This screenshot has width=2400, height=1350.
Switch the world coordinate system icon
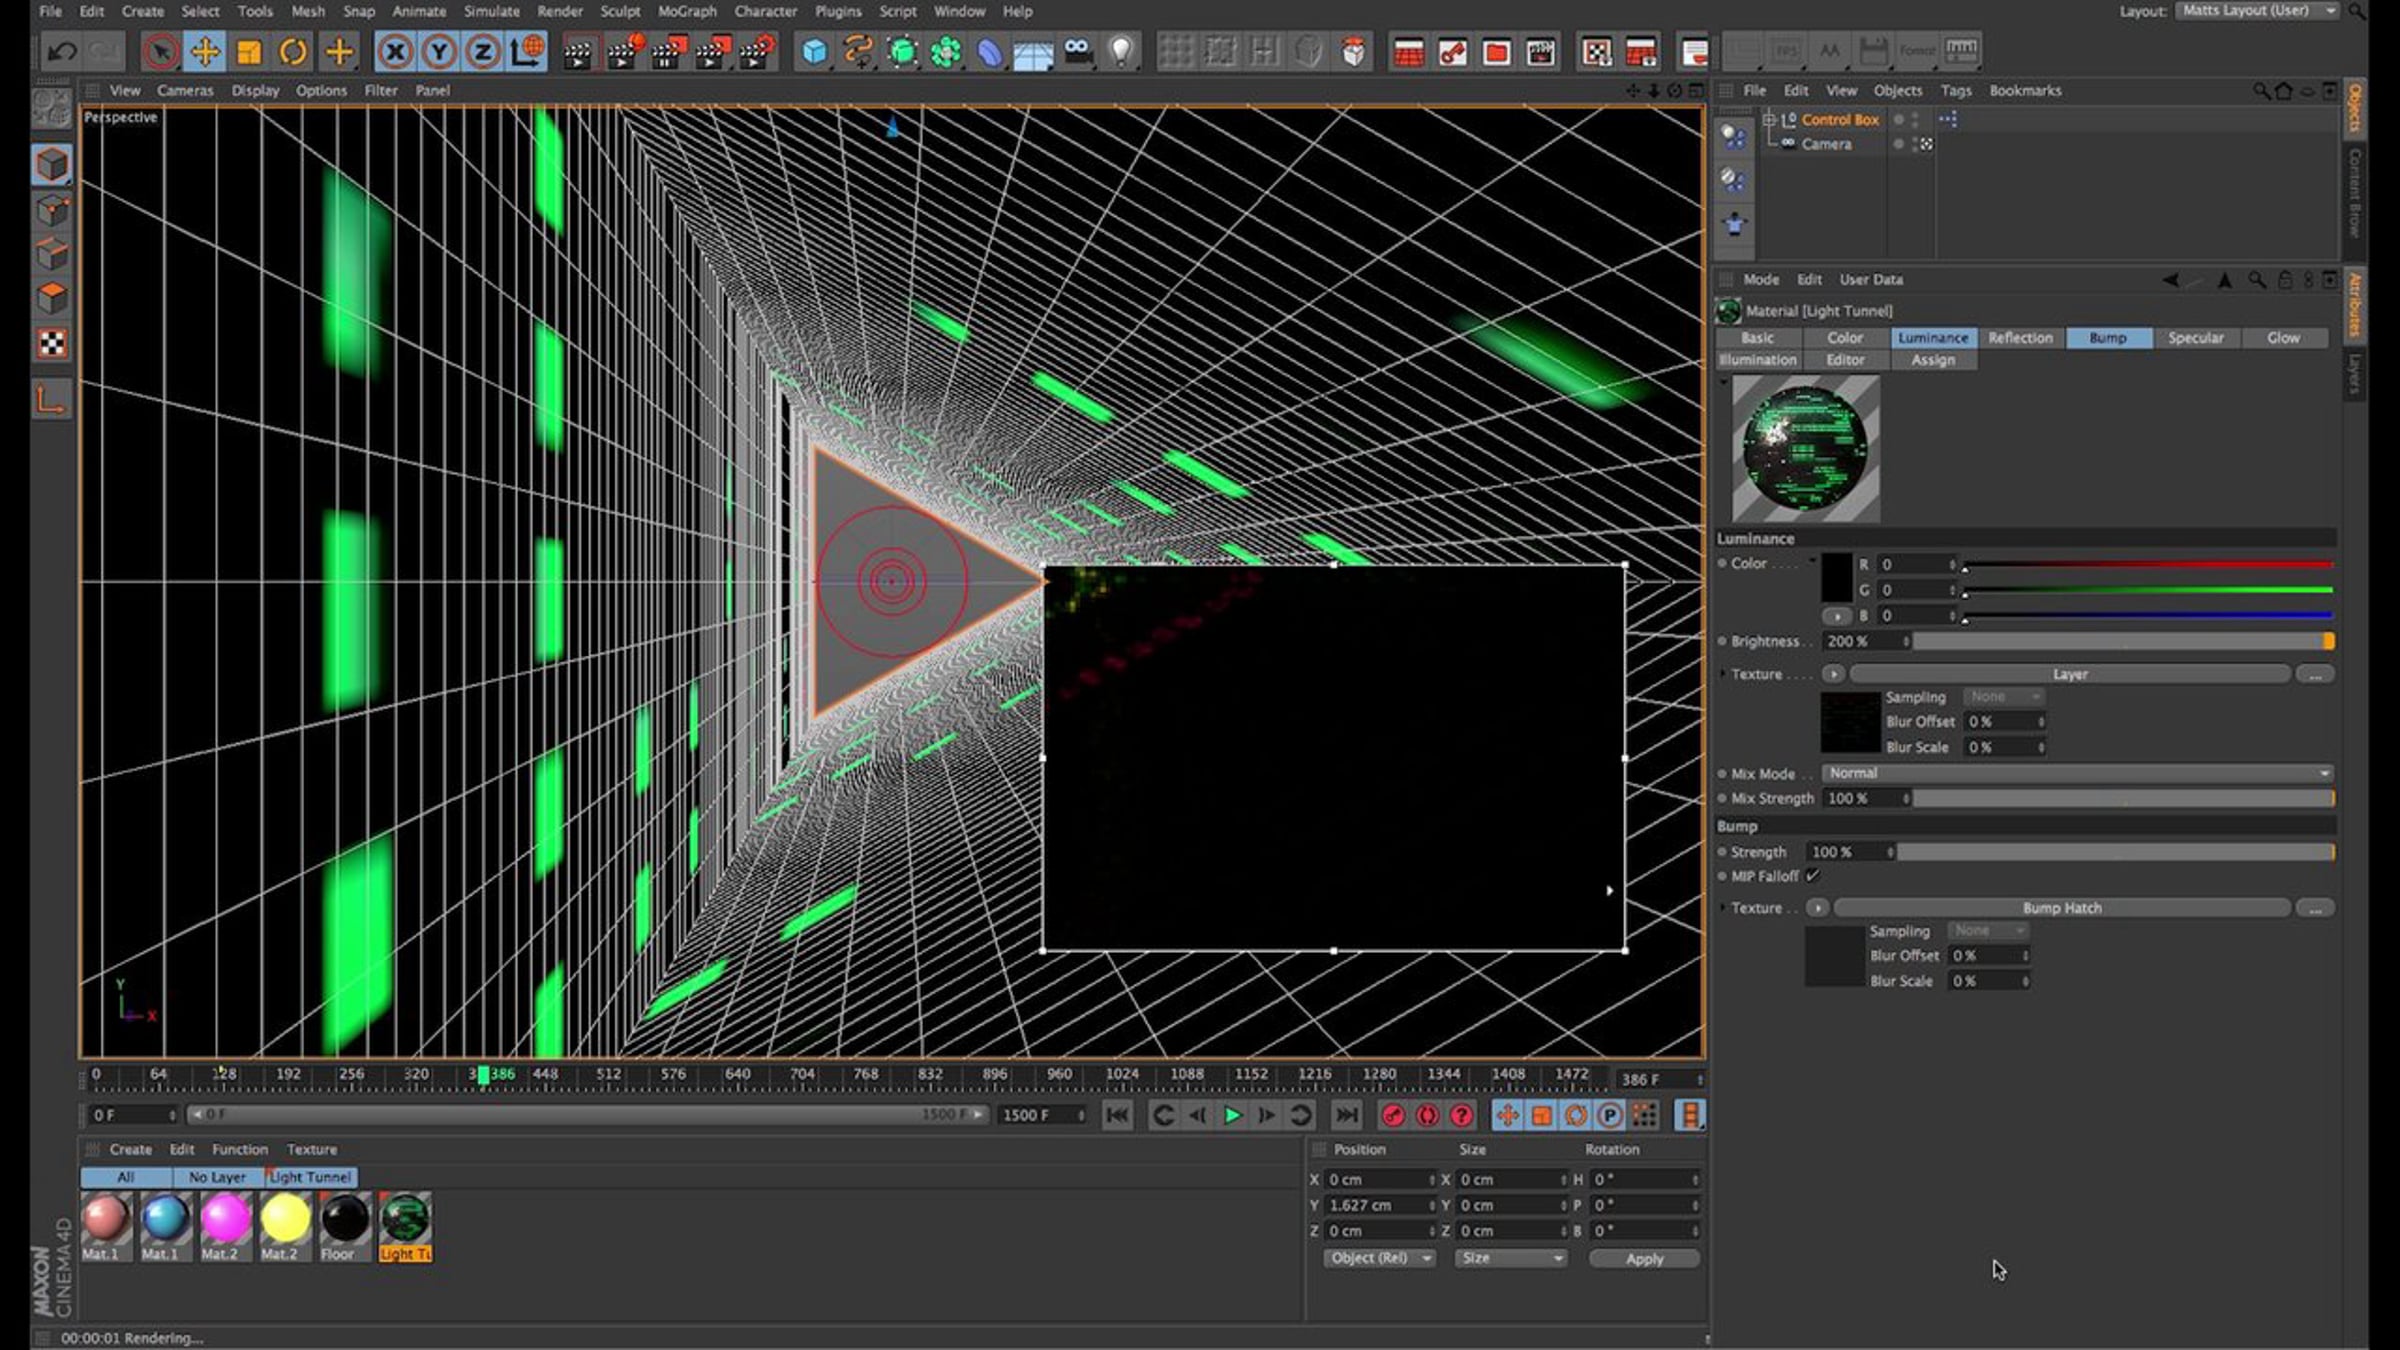[527, 51]
